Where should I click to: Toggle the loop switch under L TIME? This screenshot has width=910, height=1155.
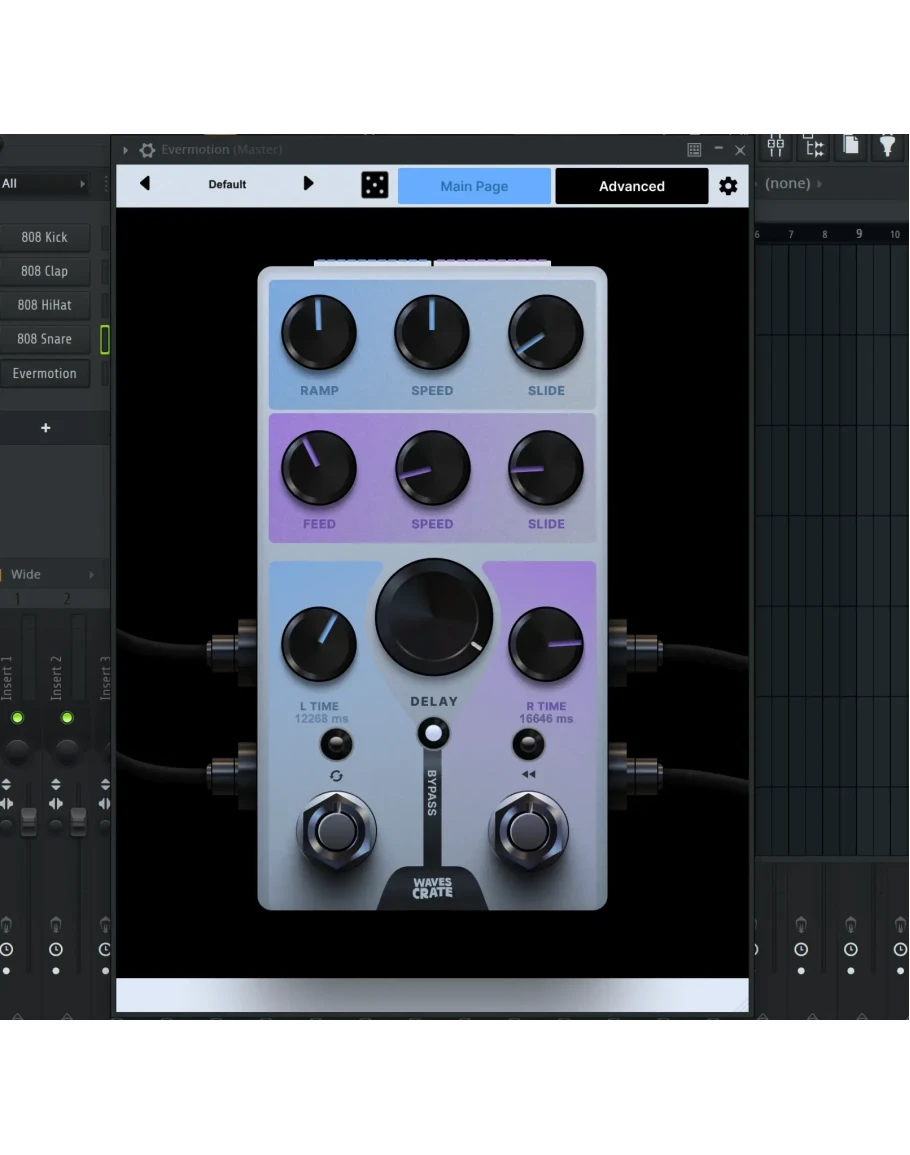tap(336, 744)
